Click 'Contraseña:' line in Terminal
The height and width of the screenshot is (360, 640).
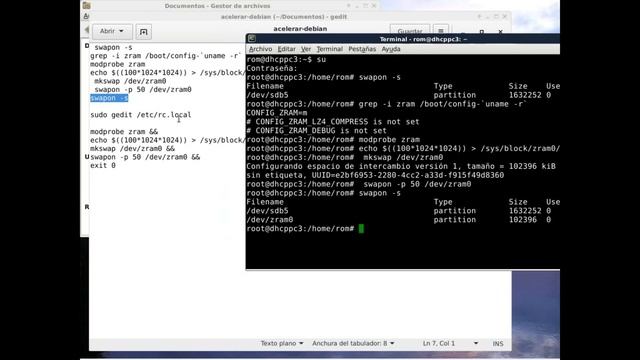pos(272,68)
